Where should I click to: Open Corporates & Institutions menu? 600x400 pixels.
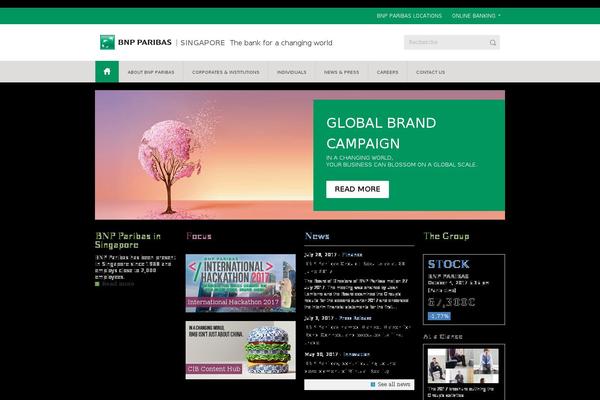(225, 72)
